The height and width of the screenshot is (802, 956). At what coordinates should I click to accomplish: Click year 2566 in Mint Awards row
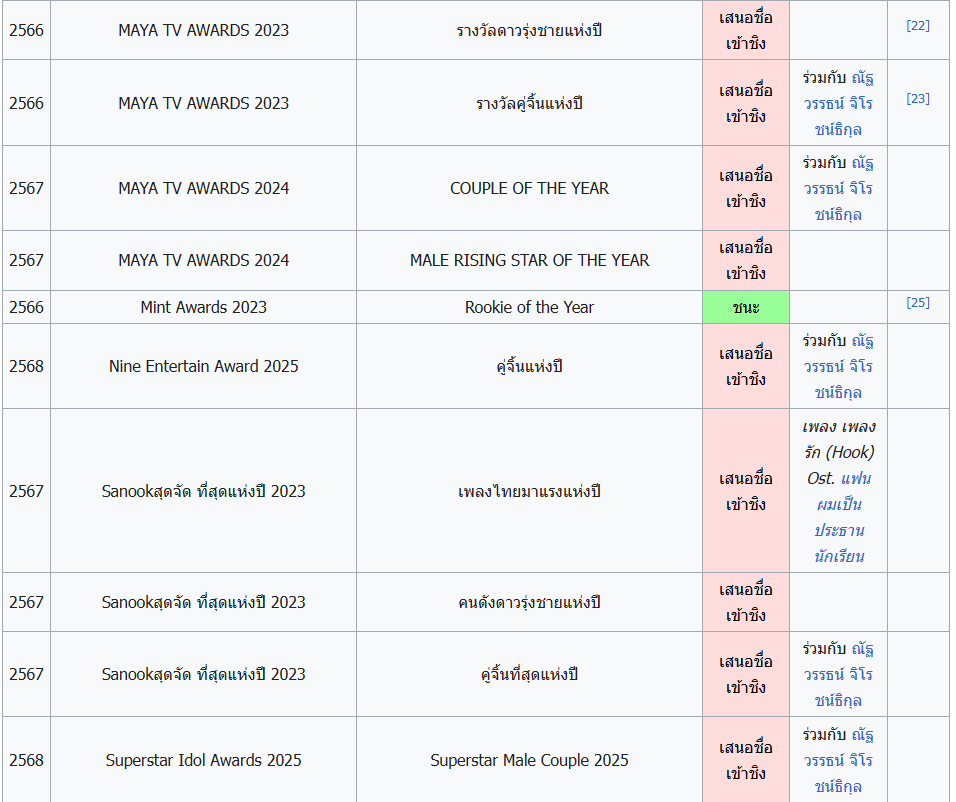click(x=26, y=307)
